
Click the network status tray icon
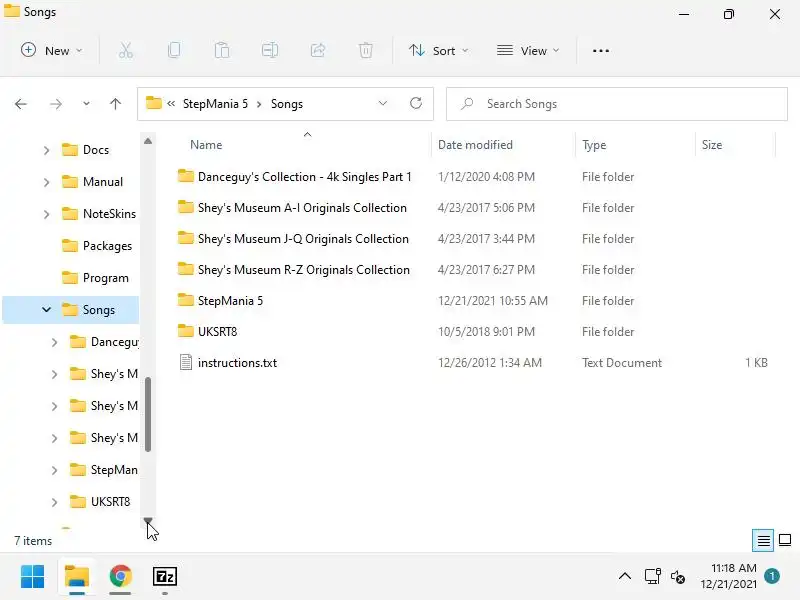(x=653, y=577)
